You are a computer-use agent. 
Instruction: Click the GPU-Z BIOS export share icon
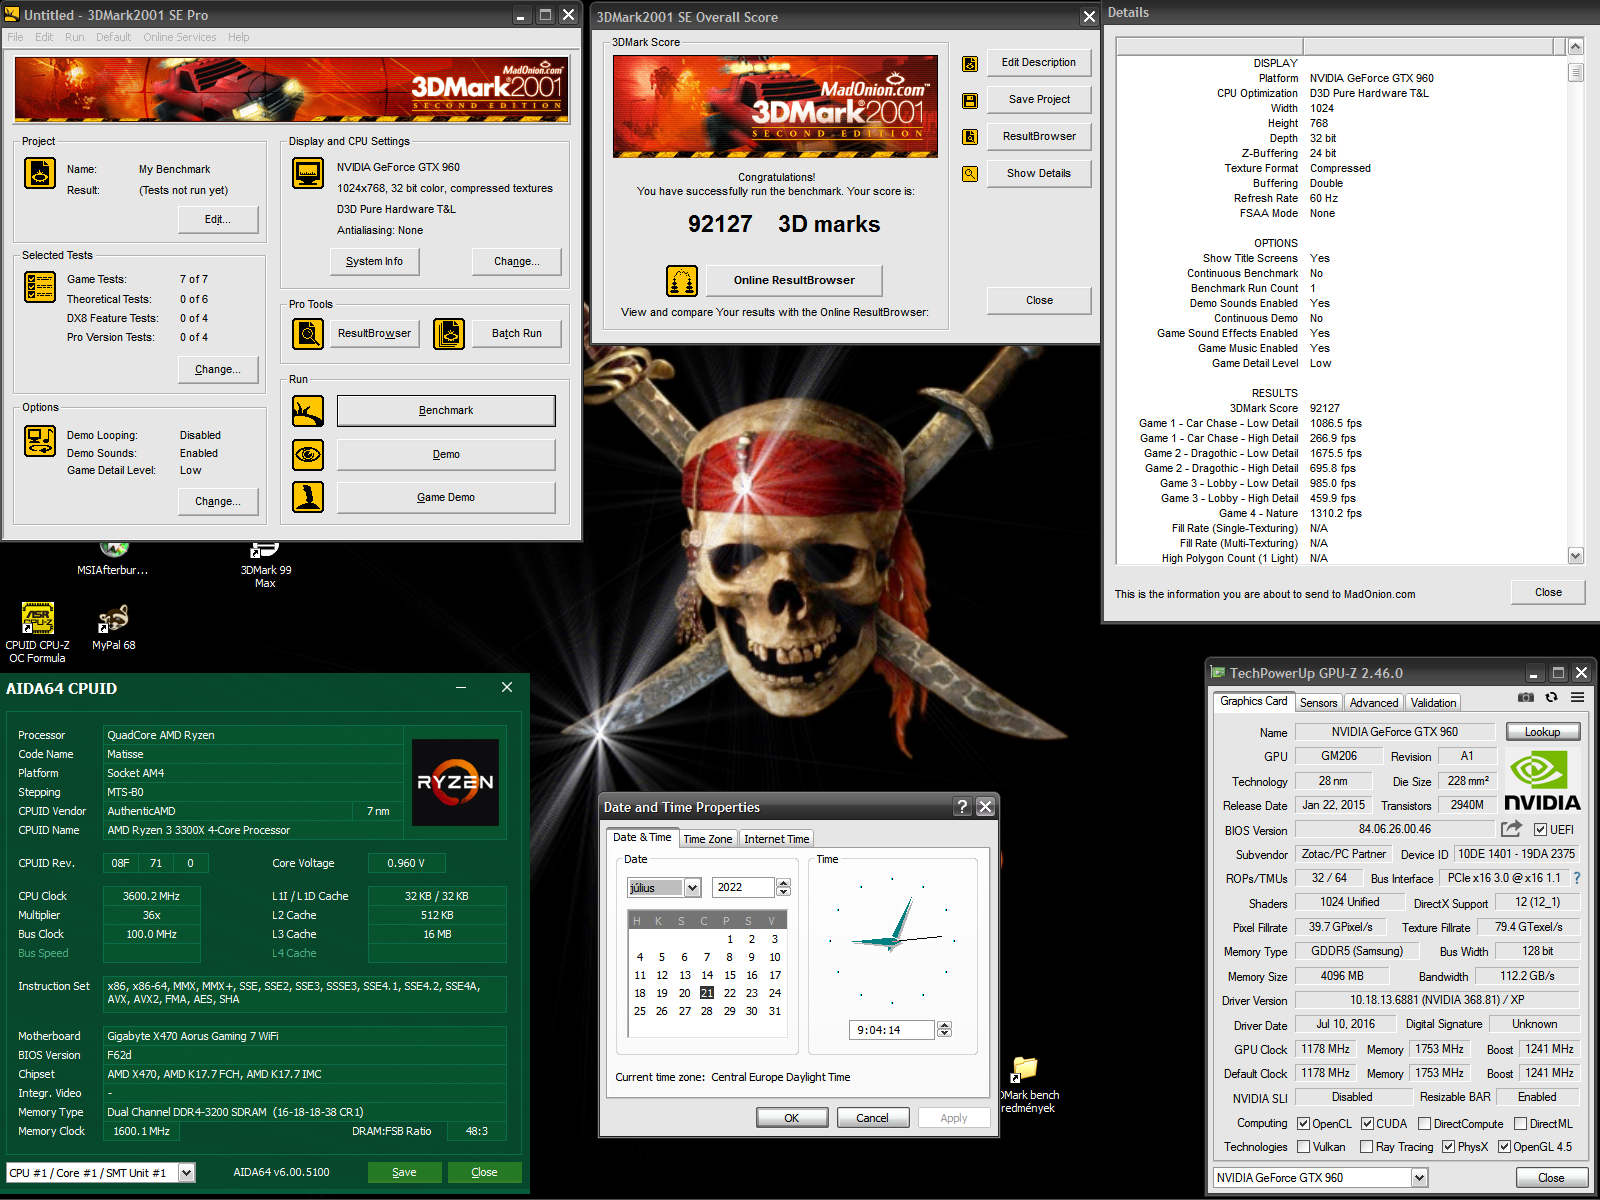coord(1511,829)
